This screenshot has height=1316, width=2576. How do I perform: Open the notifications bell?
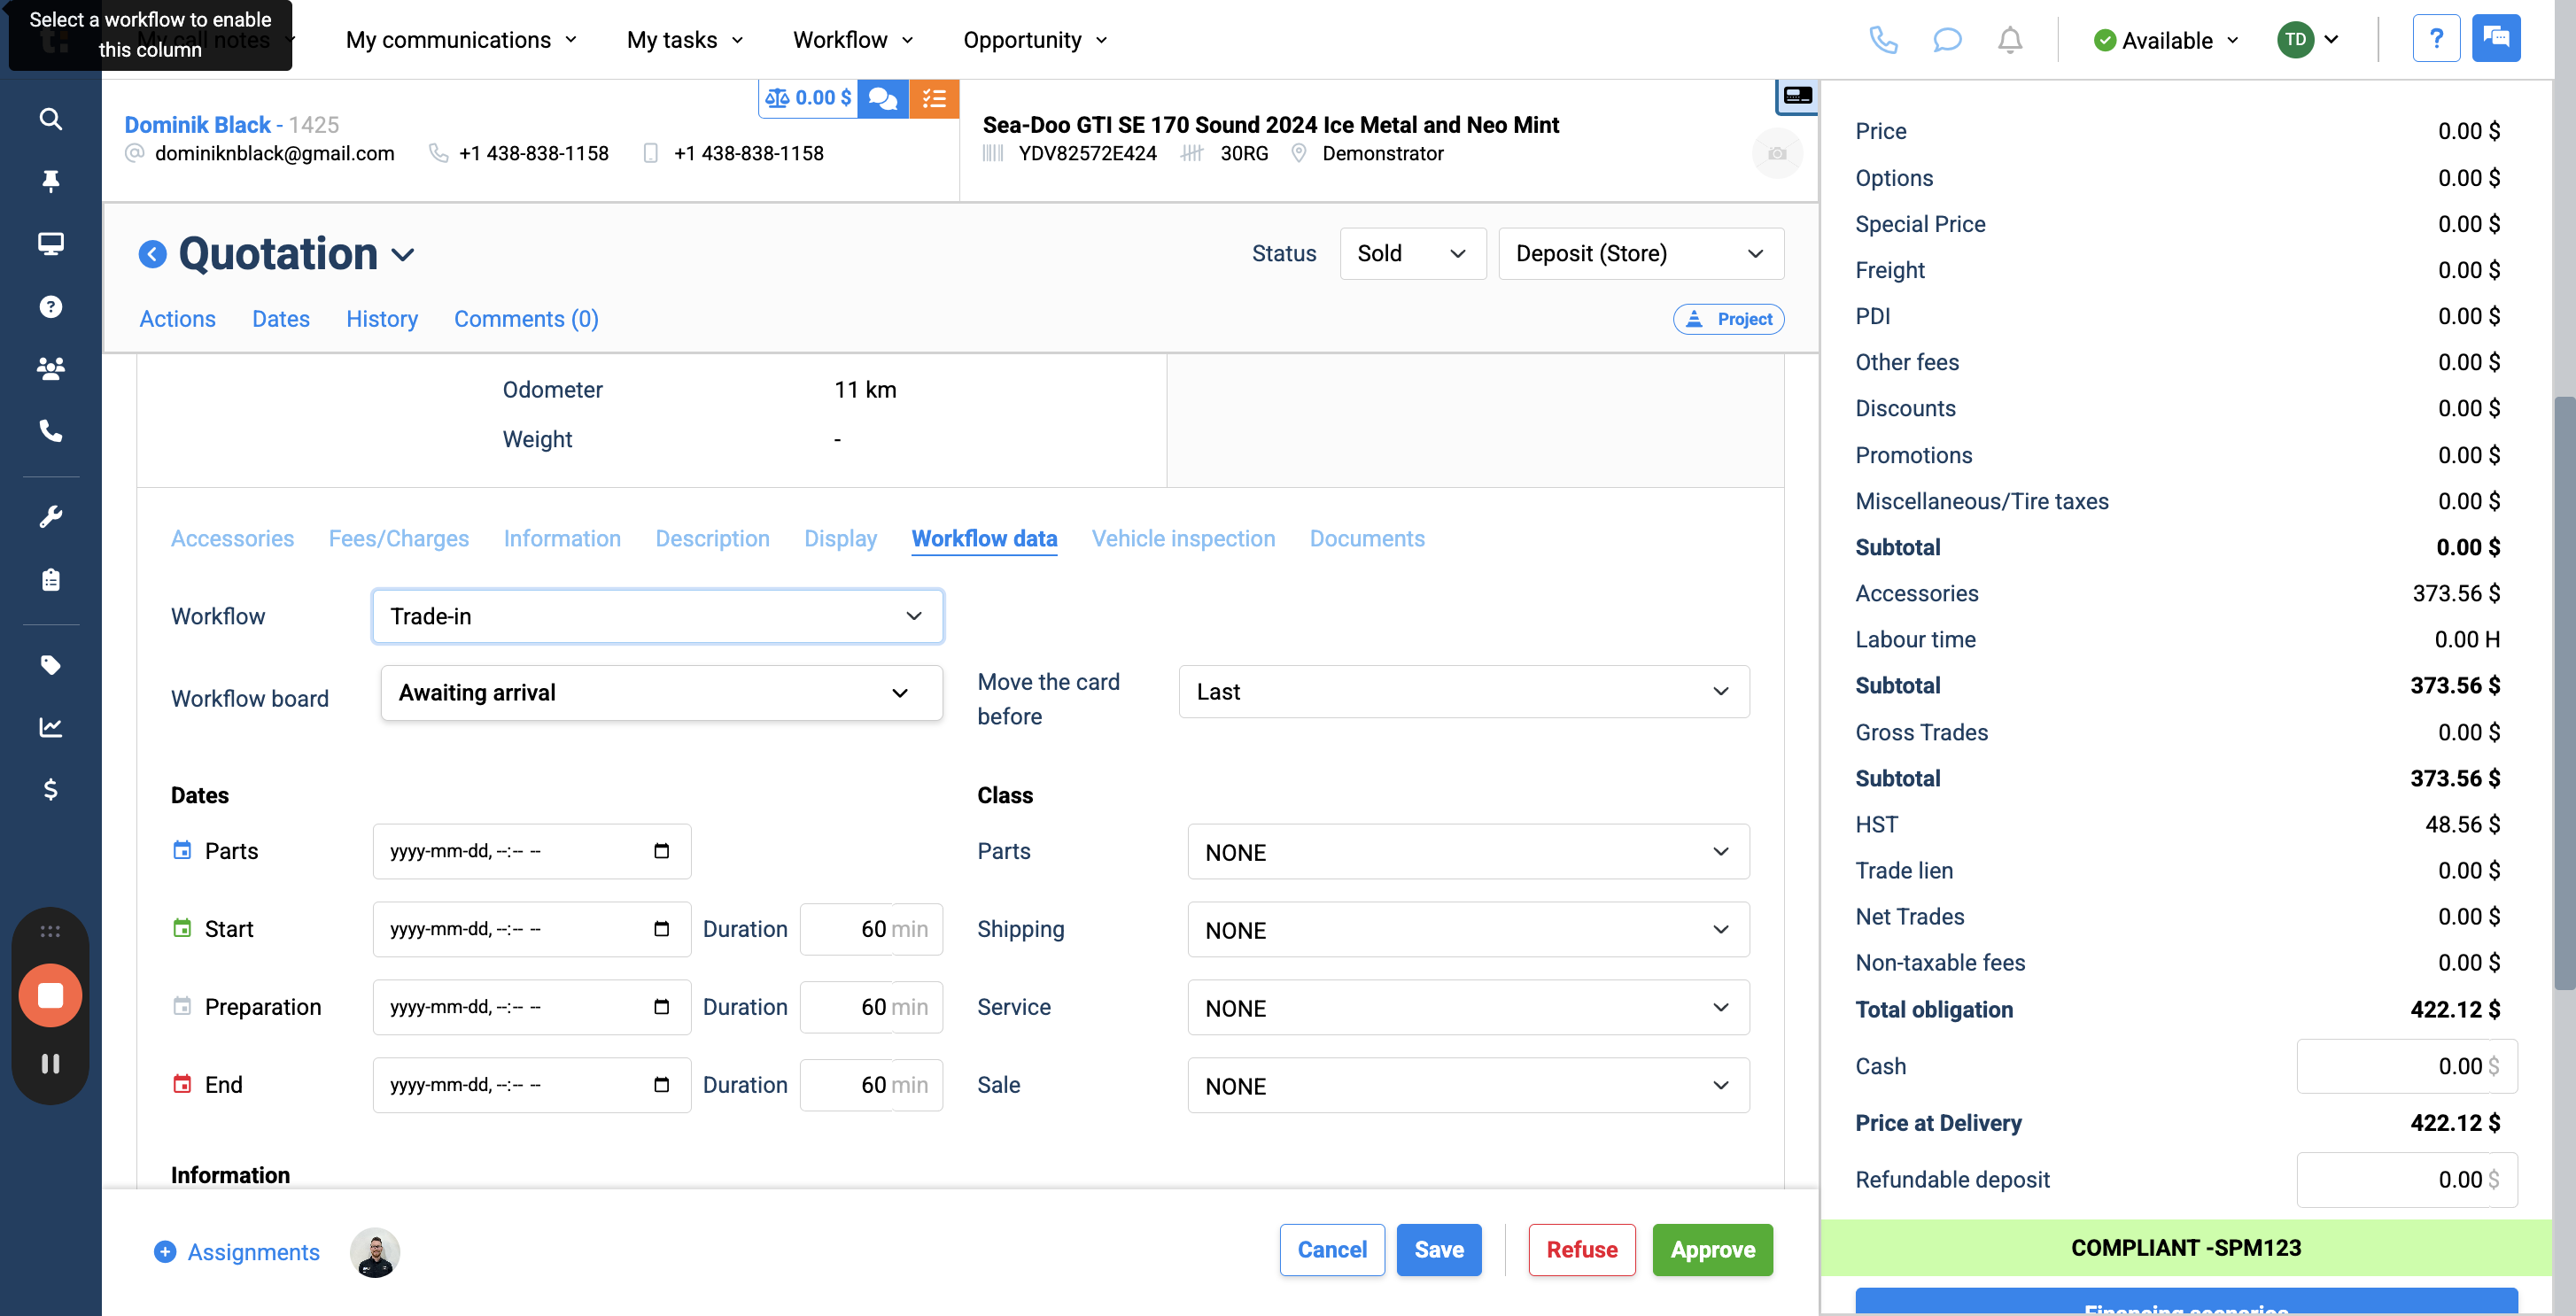pyautogui.click(x=2010, y=40)
